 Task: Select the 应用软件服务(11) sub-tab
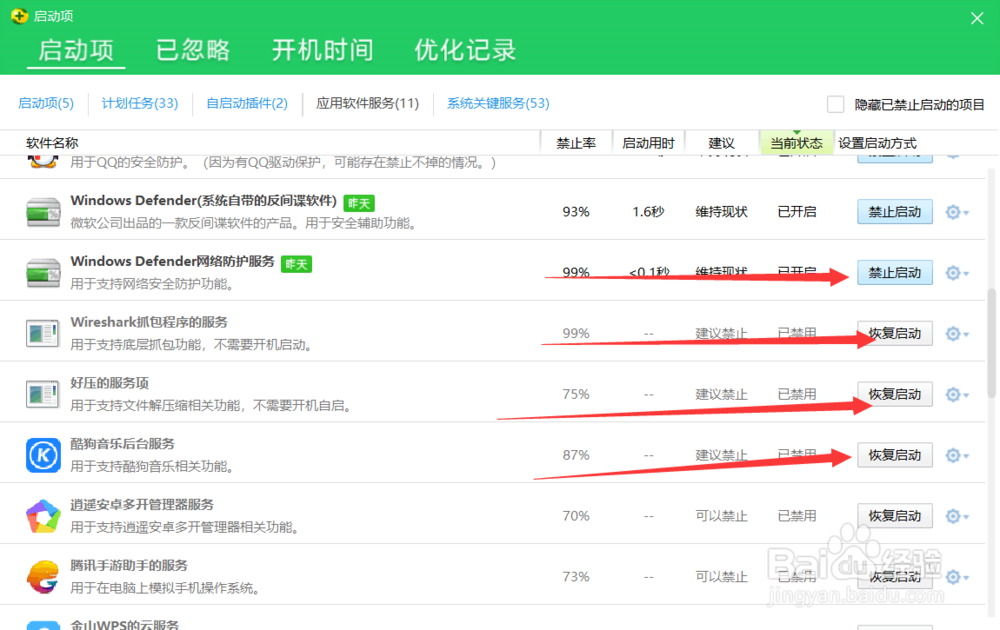tap(367, 103)
